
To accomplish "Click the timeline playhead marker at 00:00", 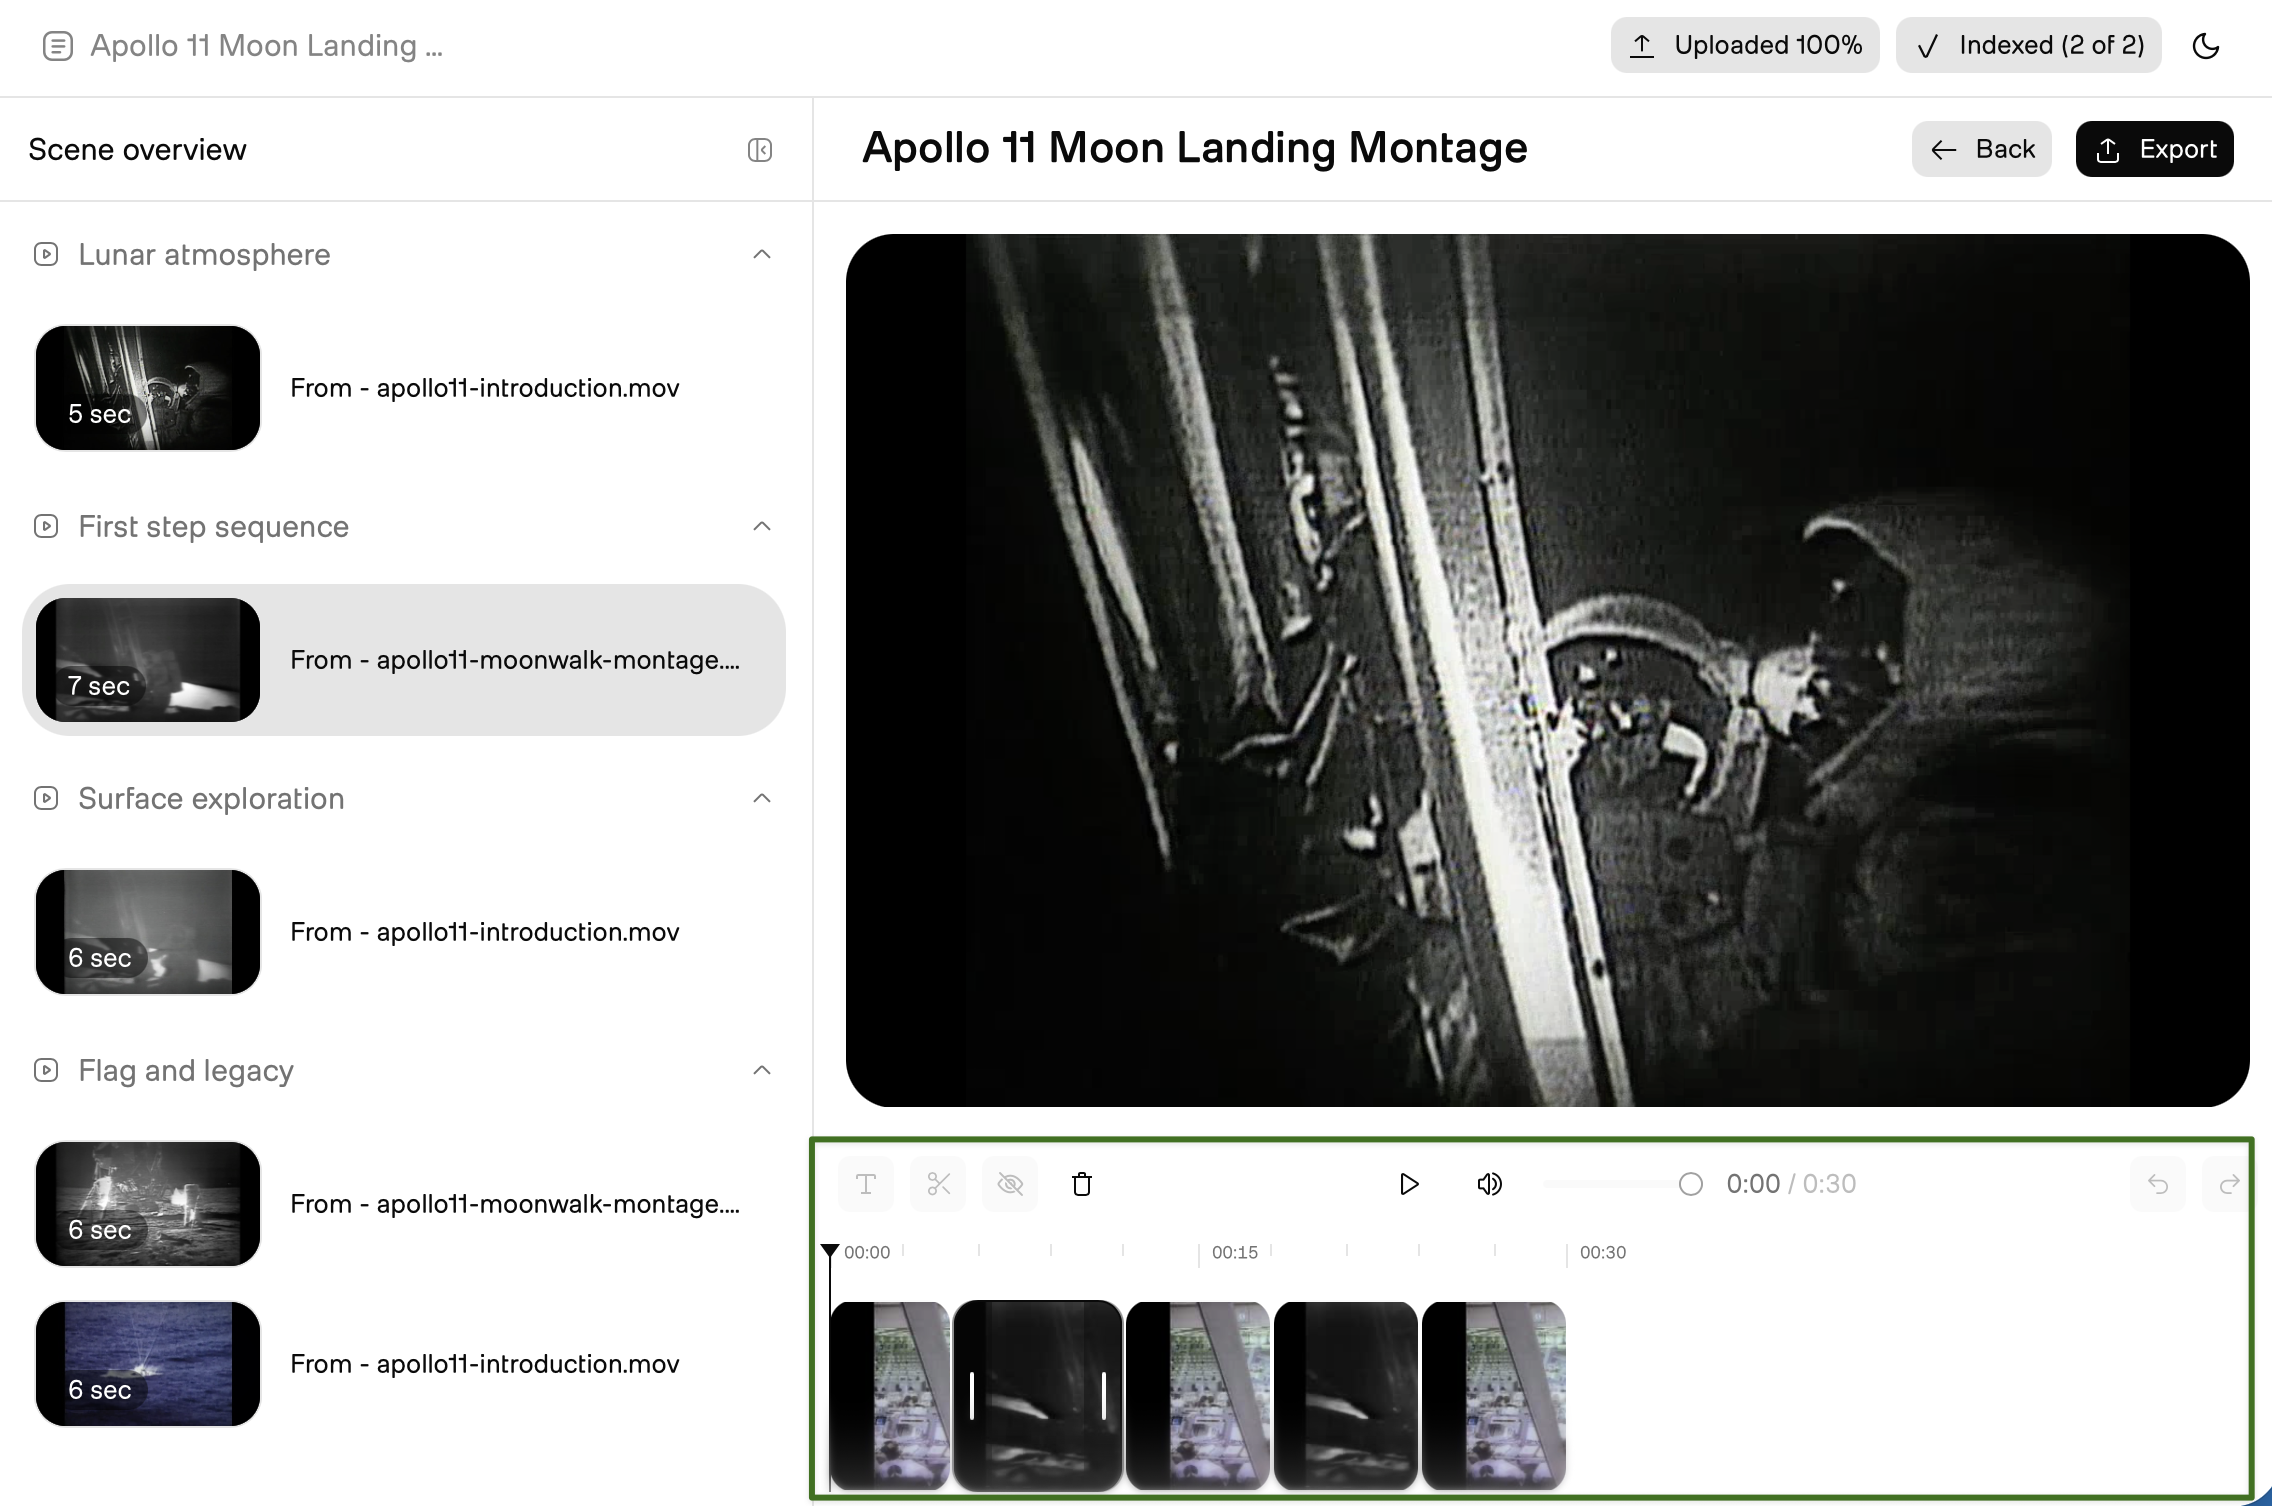I will click(830, 1251).
